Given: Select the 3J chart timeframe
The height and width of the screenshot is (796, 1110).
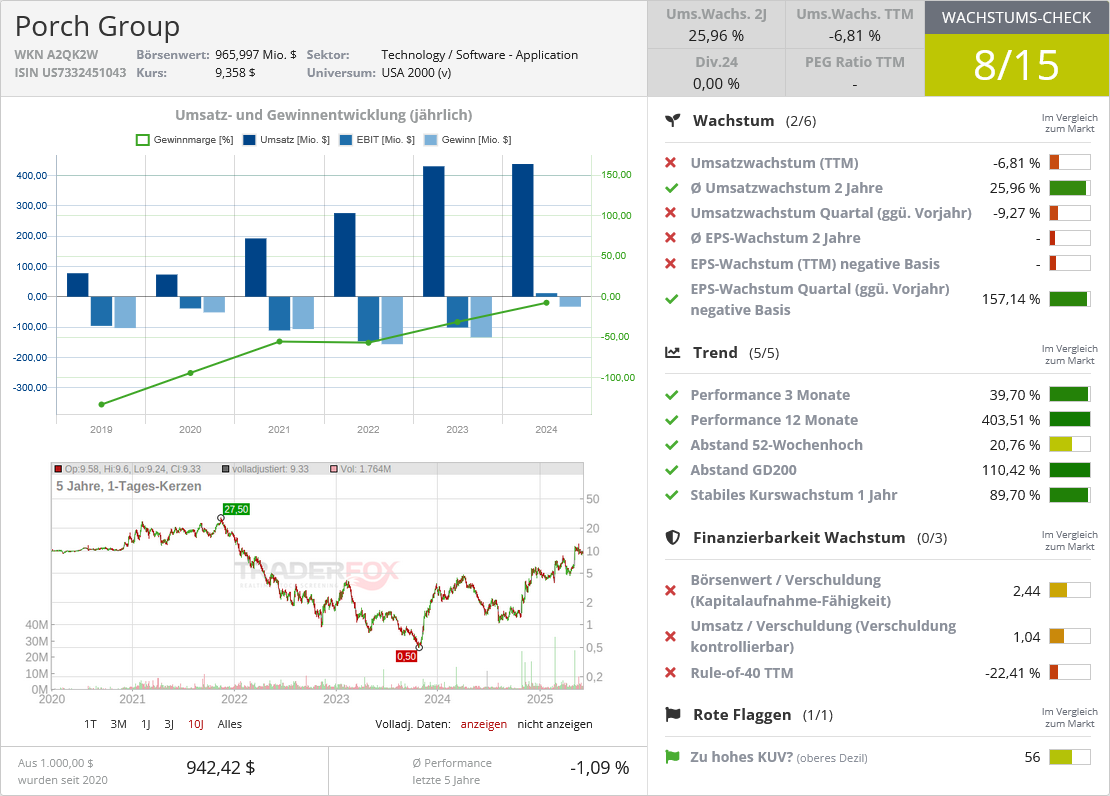Looking at the screenshot, I should (169, 724).
